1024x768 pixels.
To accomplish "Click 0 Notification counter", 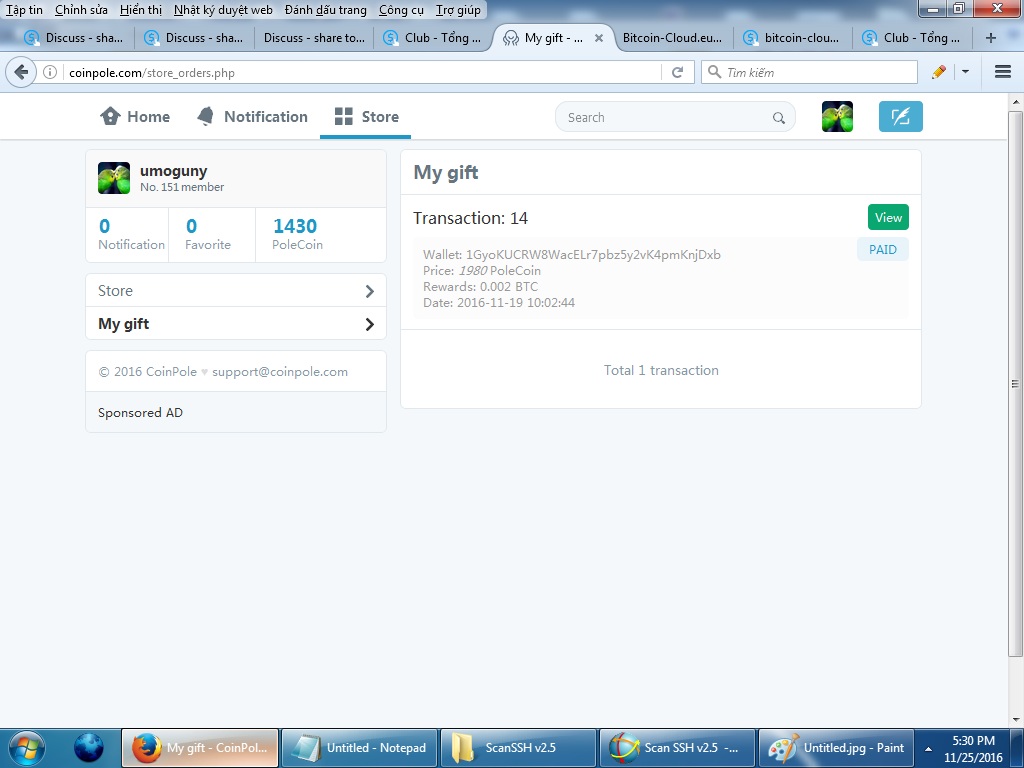I will (x=131, y=234).
